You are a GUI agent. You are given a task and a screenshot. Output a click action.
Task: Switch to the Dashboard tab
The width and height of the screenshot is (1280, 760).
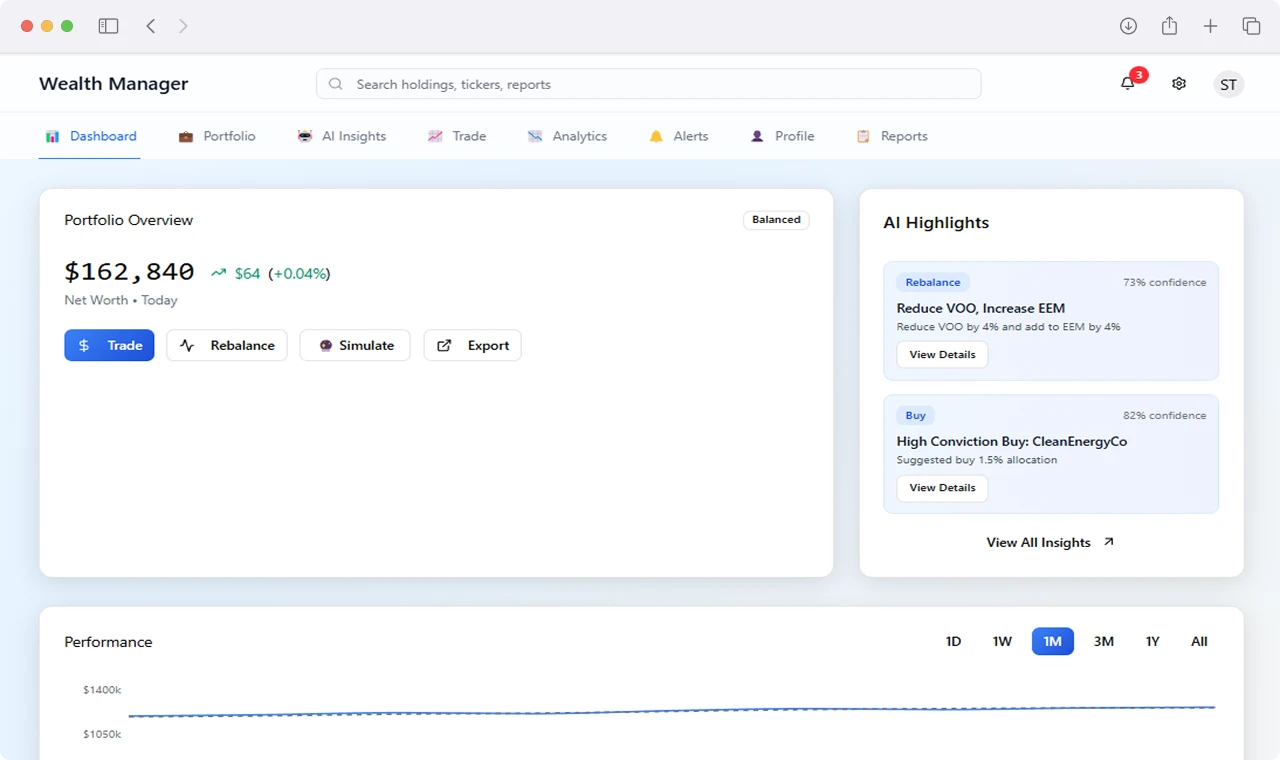(x=91, y=136)
